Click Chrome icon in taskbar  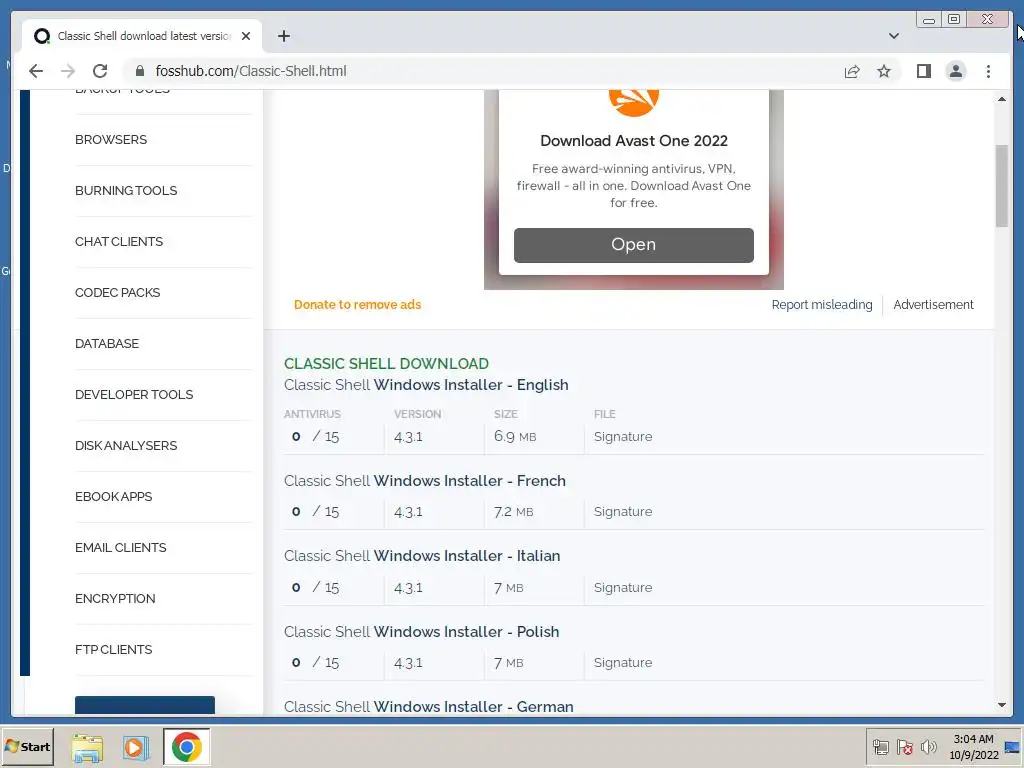point(186,746)
